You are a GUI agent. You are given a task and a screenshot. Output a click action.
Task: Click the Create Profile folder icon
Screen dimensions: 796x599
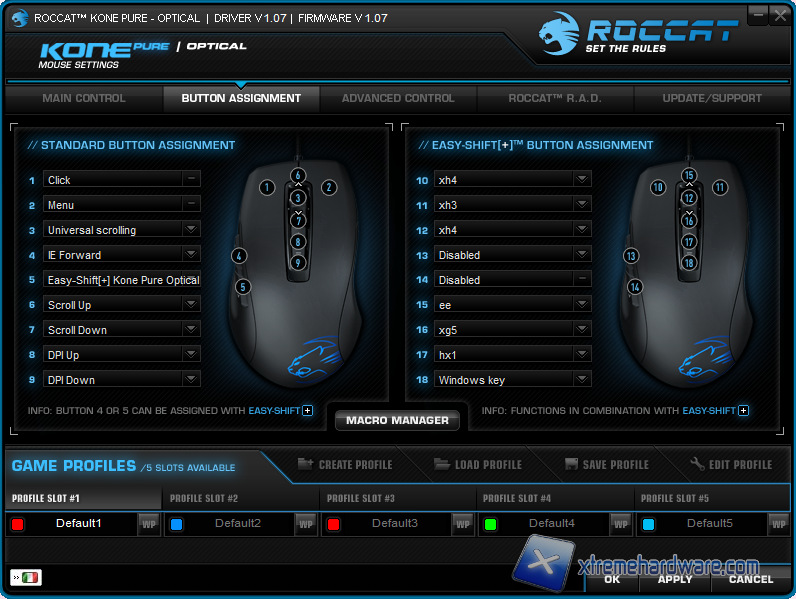click(306, 464)
